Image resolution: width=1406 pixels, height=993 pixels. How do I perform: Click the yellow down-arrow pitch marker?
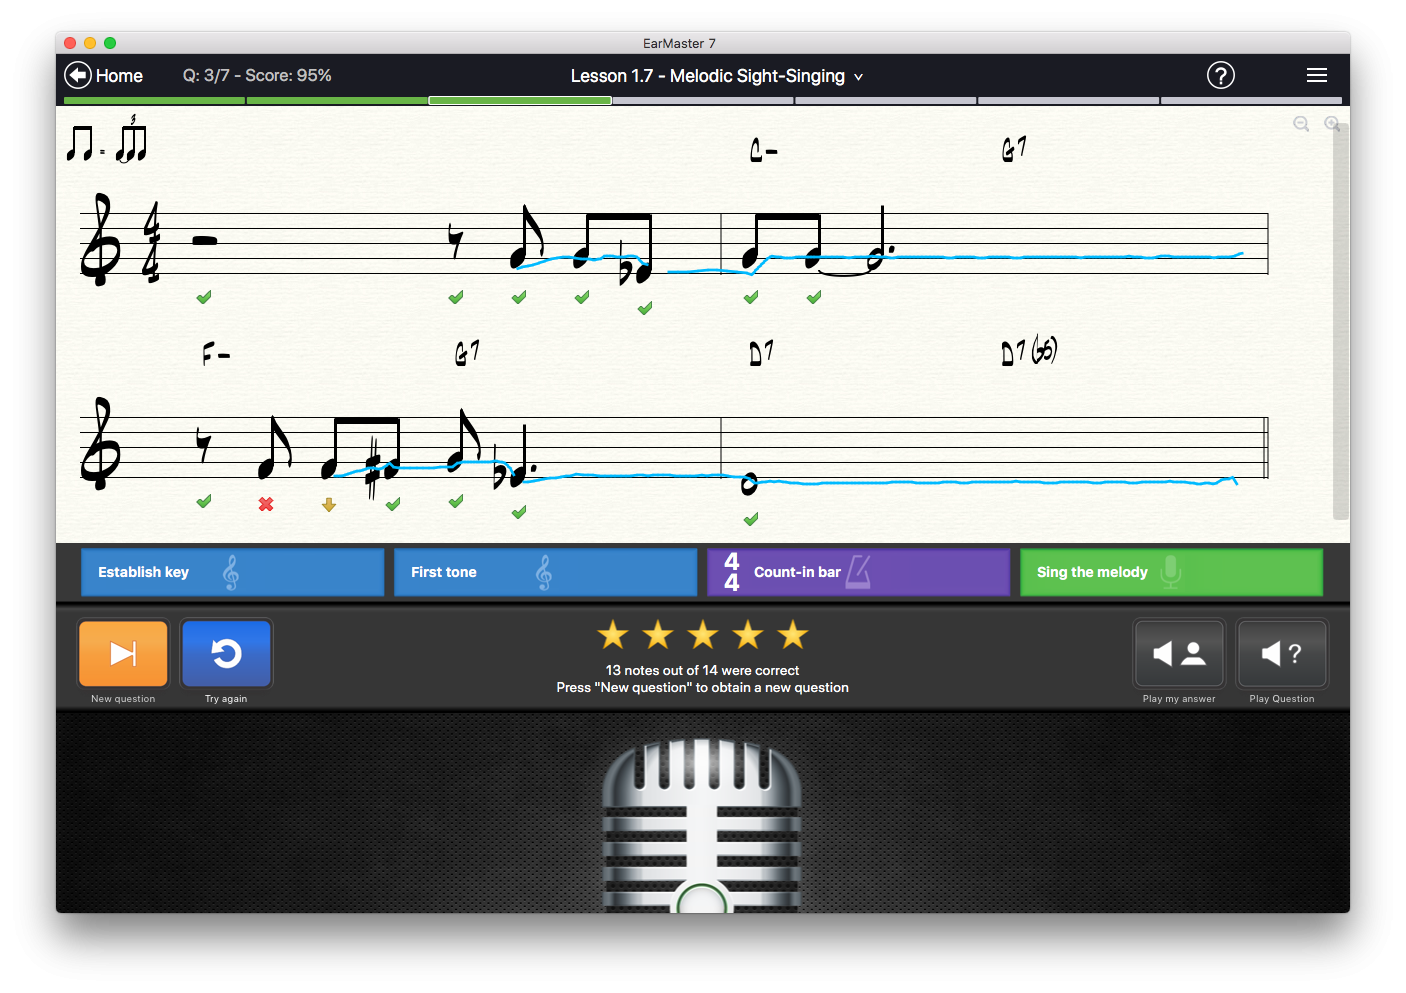point(329,505)
